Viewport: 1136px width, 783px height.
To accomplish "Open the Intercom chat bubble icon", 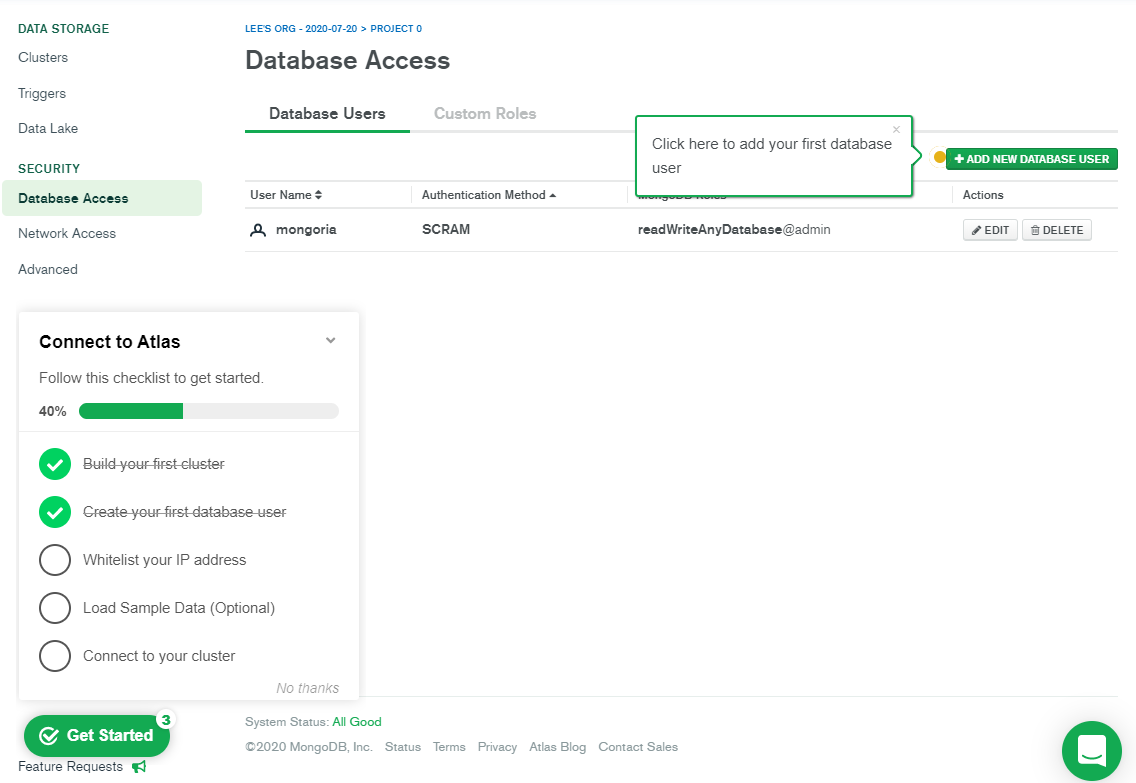I will [x=1092, y=750].
